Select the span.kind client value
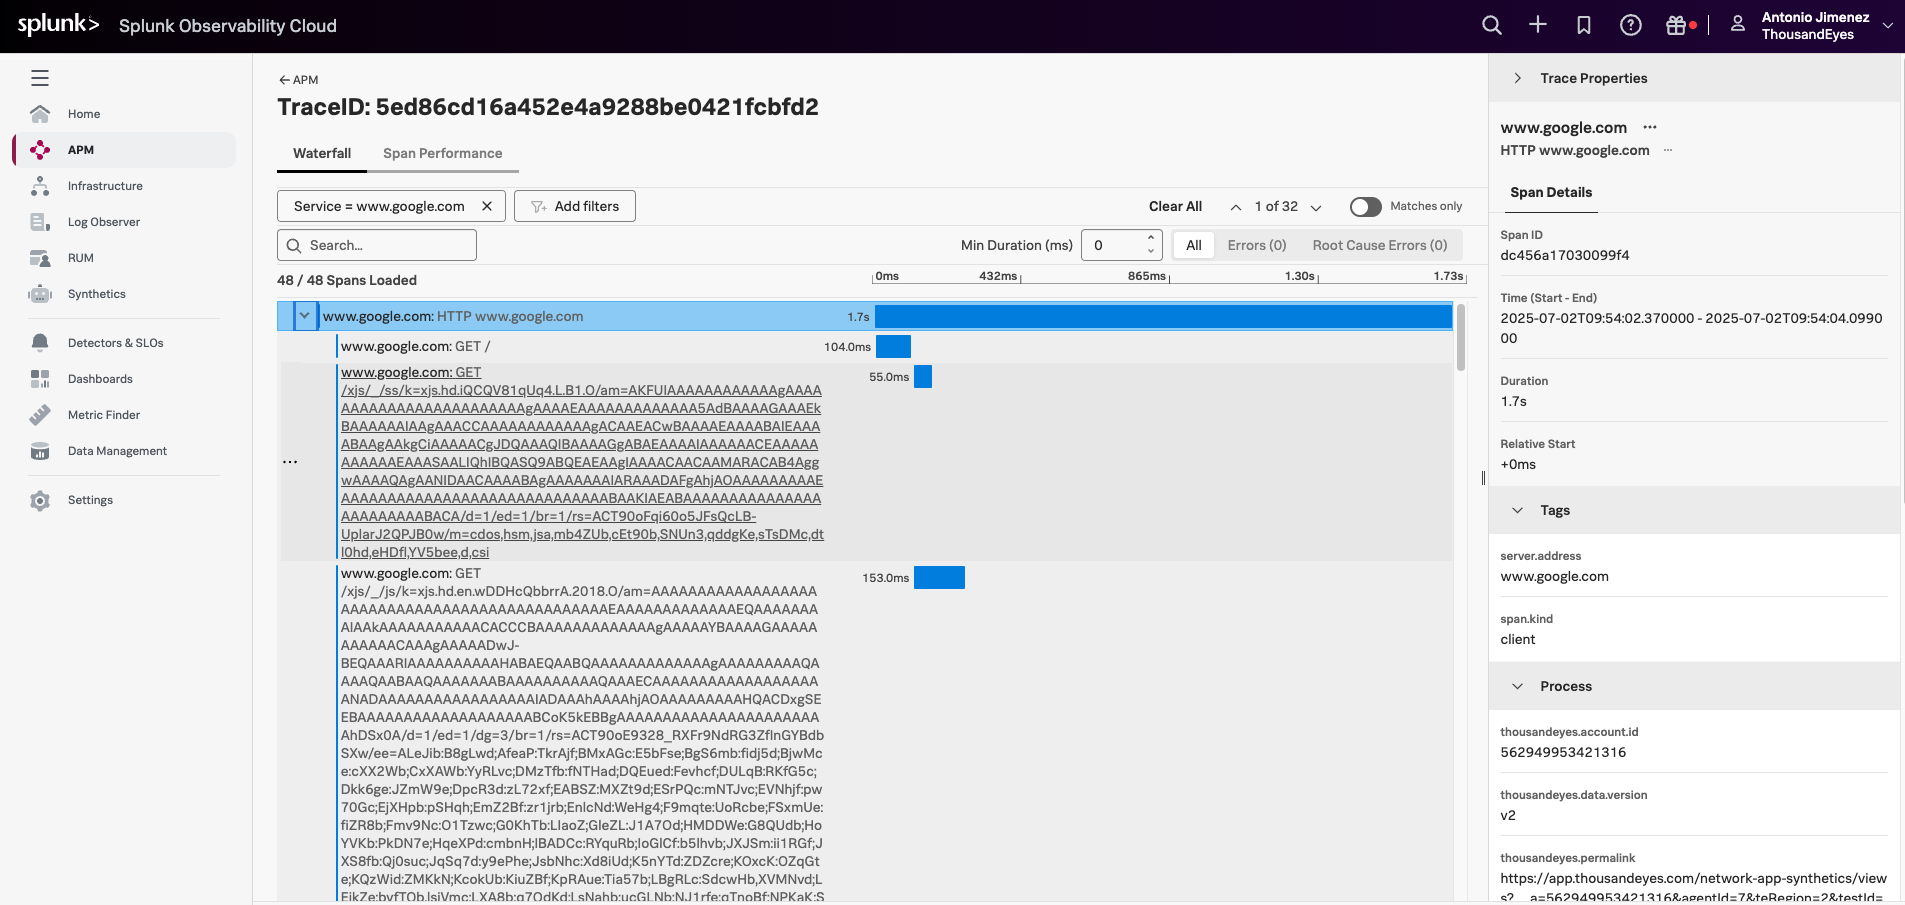Image resolution: width=1905 pixels, height=905 pixels. tap(1517, 639)
